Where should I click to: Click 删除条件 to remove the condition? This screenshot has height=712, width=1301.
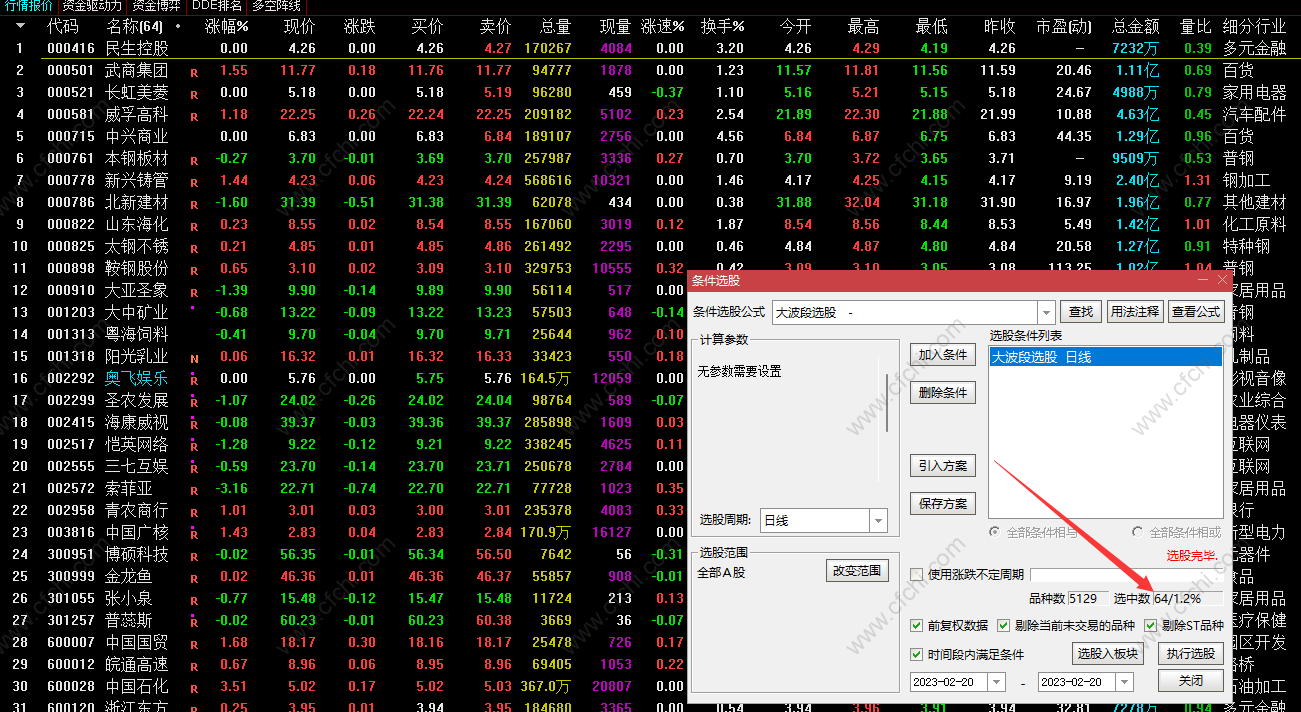tap(942, 393)
